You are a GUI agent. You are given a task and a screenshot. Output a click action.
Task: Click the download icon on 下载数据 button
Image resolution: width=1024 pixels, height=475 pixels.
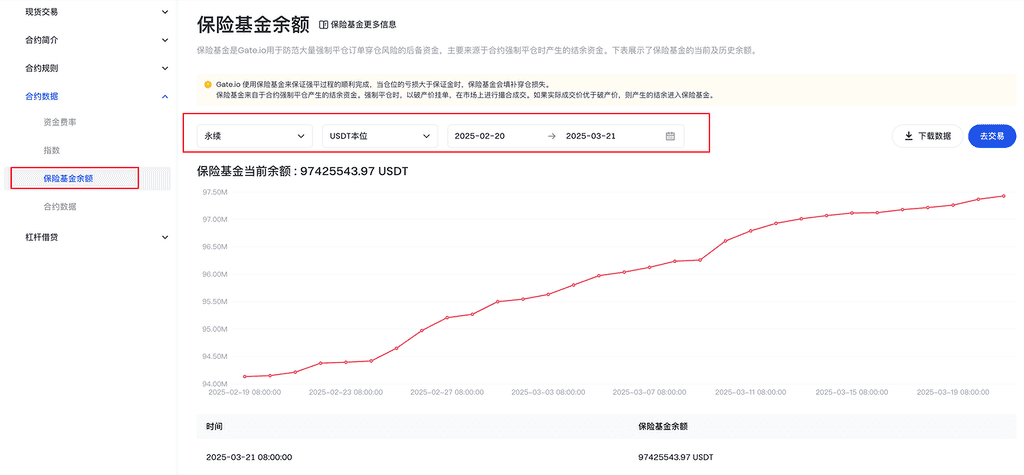coord(908,136)
